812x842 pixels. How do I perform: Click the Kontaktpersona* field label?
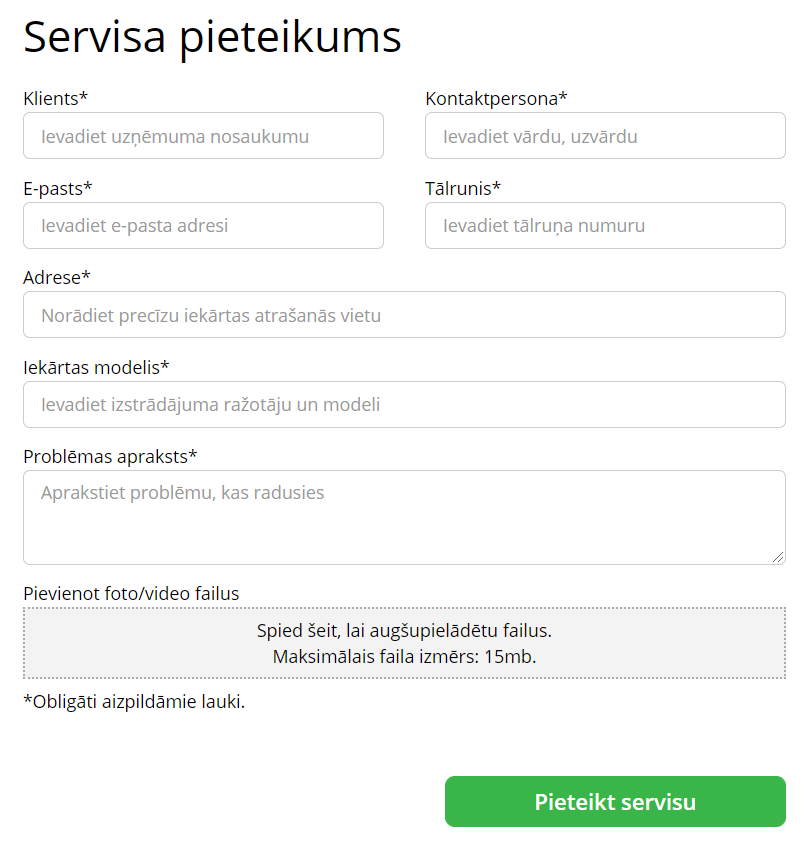coord(496,98)
